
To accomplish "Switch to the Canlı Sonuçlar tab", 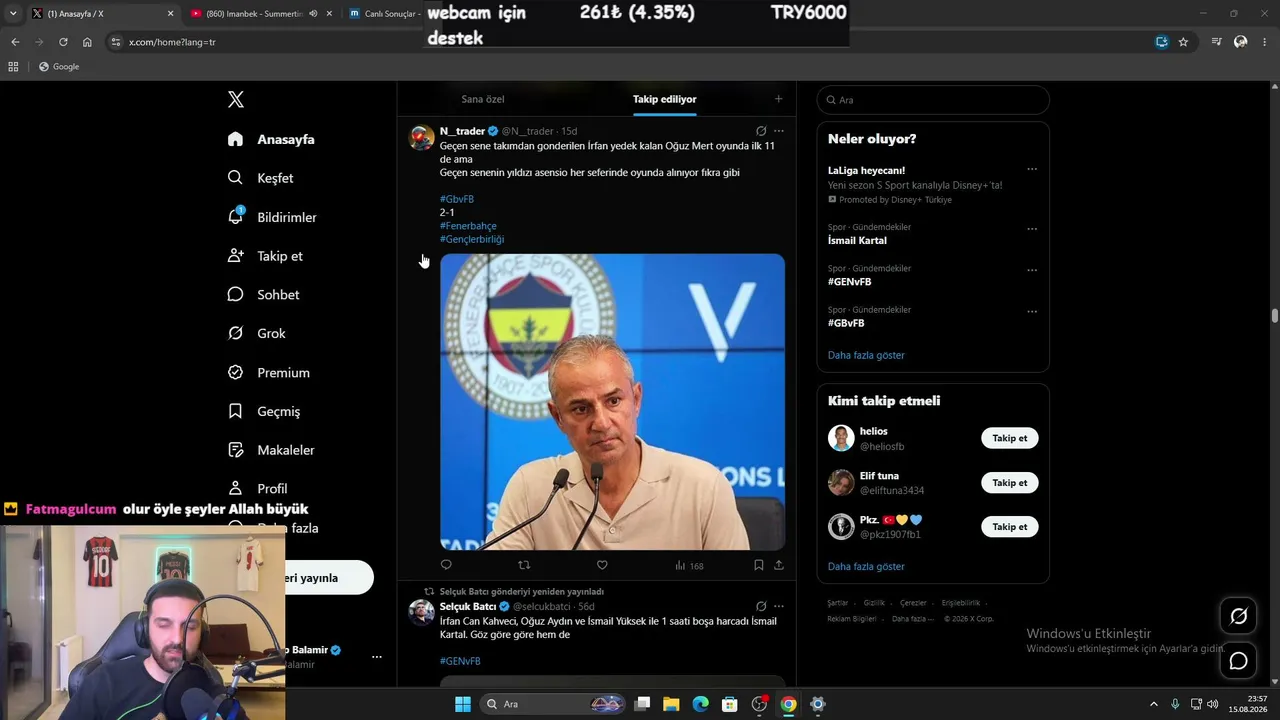I will (385, 14).
